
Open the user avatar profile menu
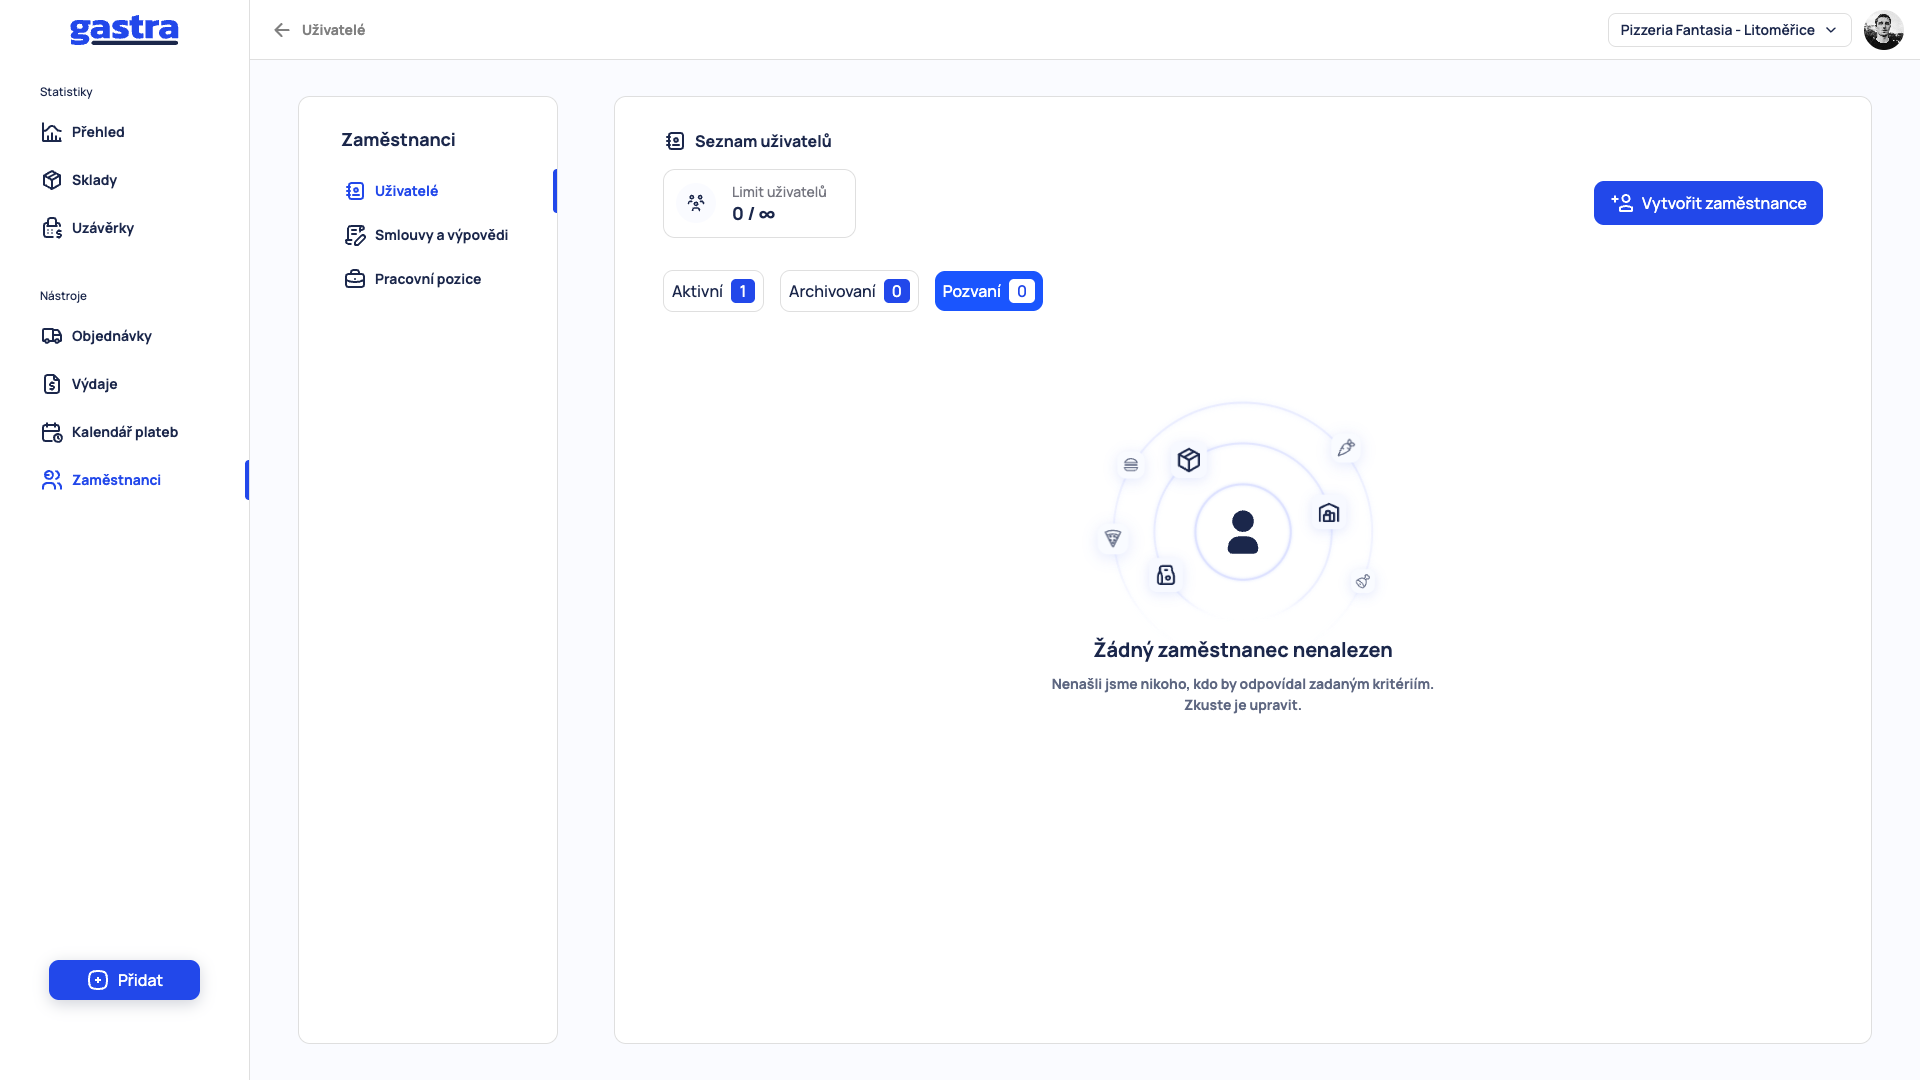pos(1883,30)
